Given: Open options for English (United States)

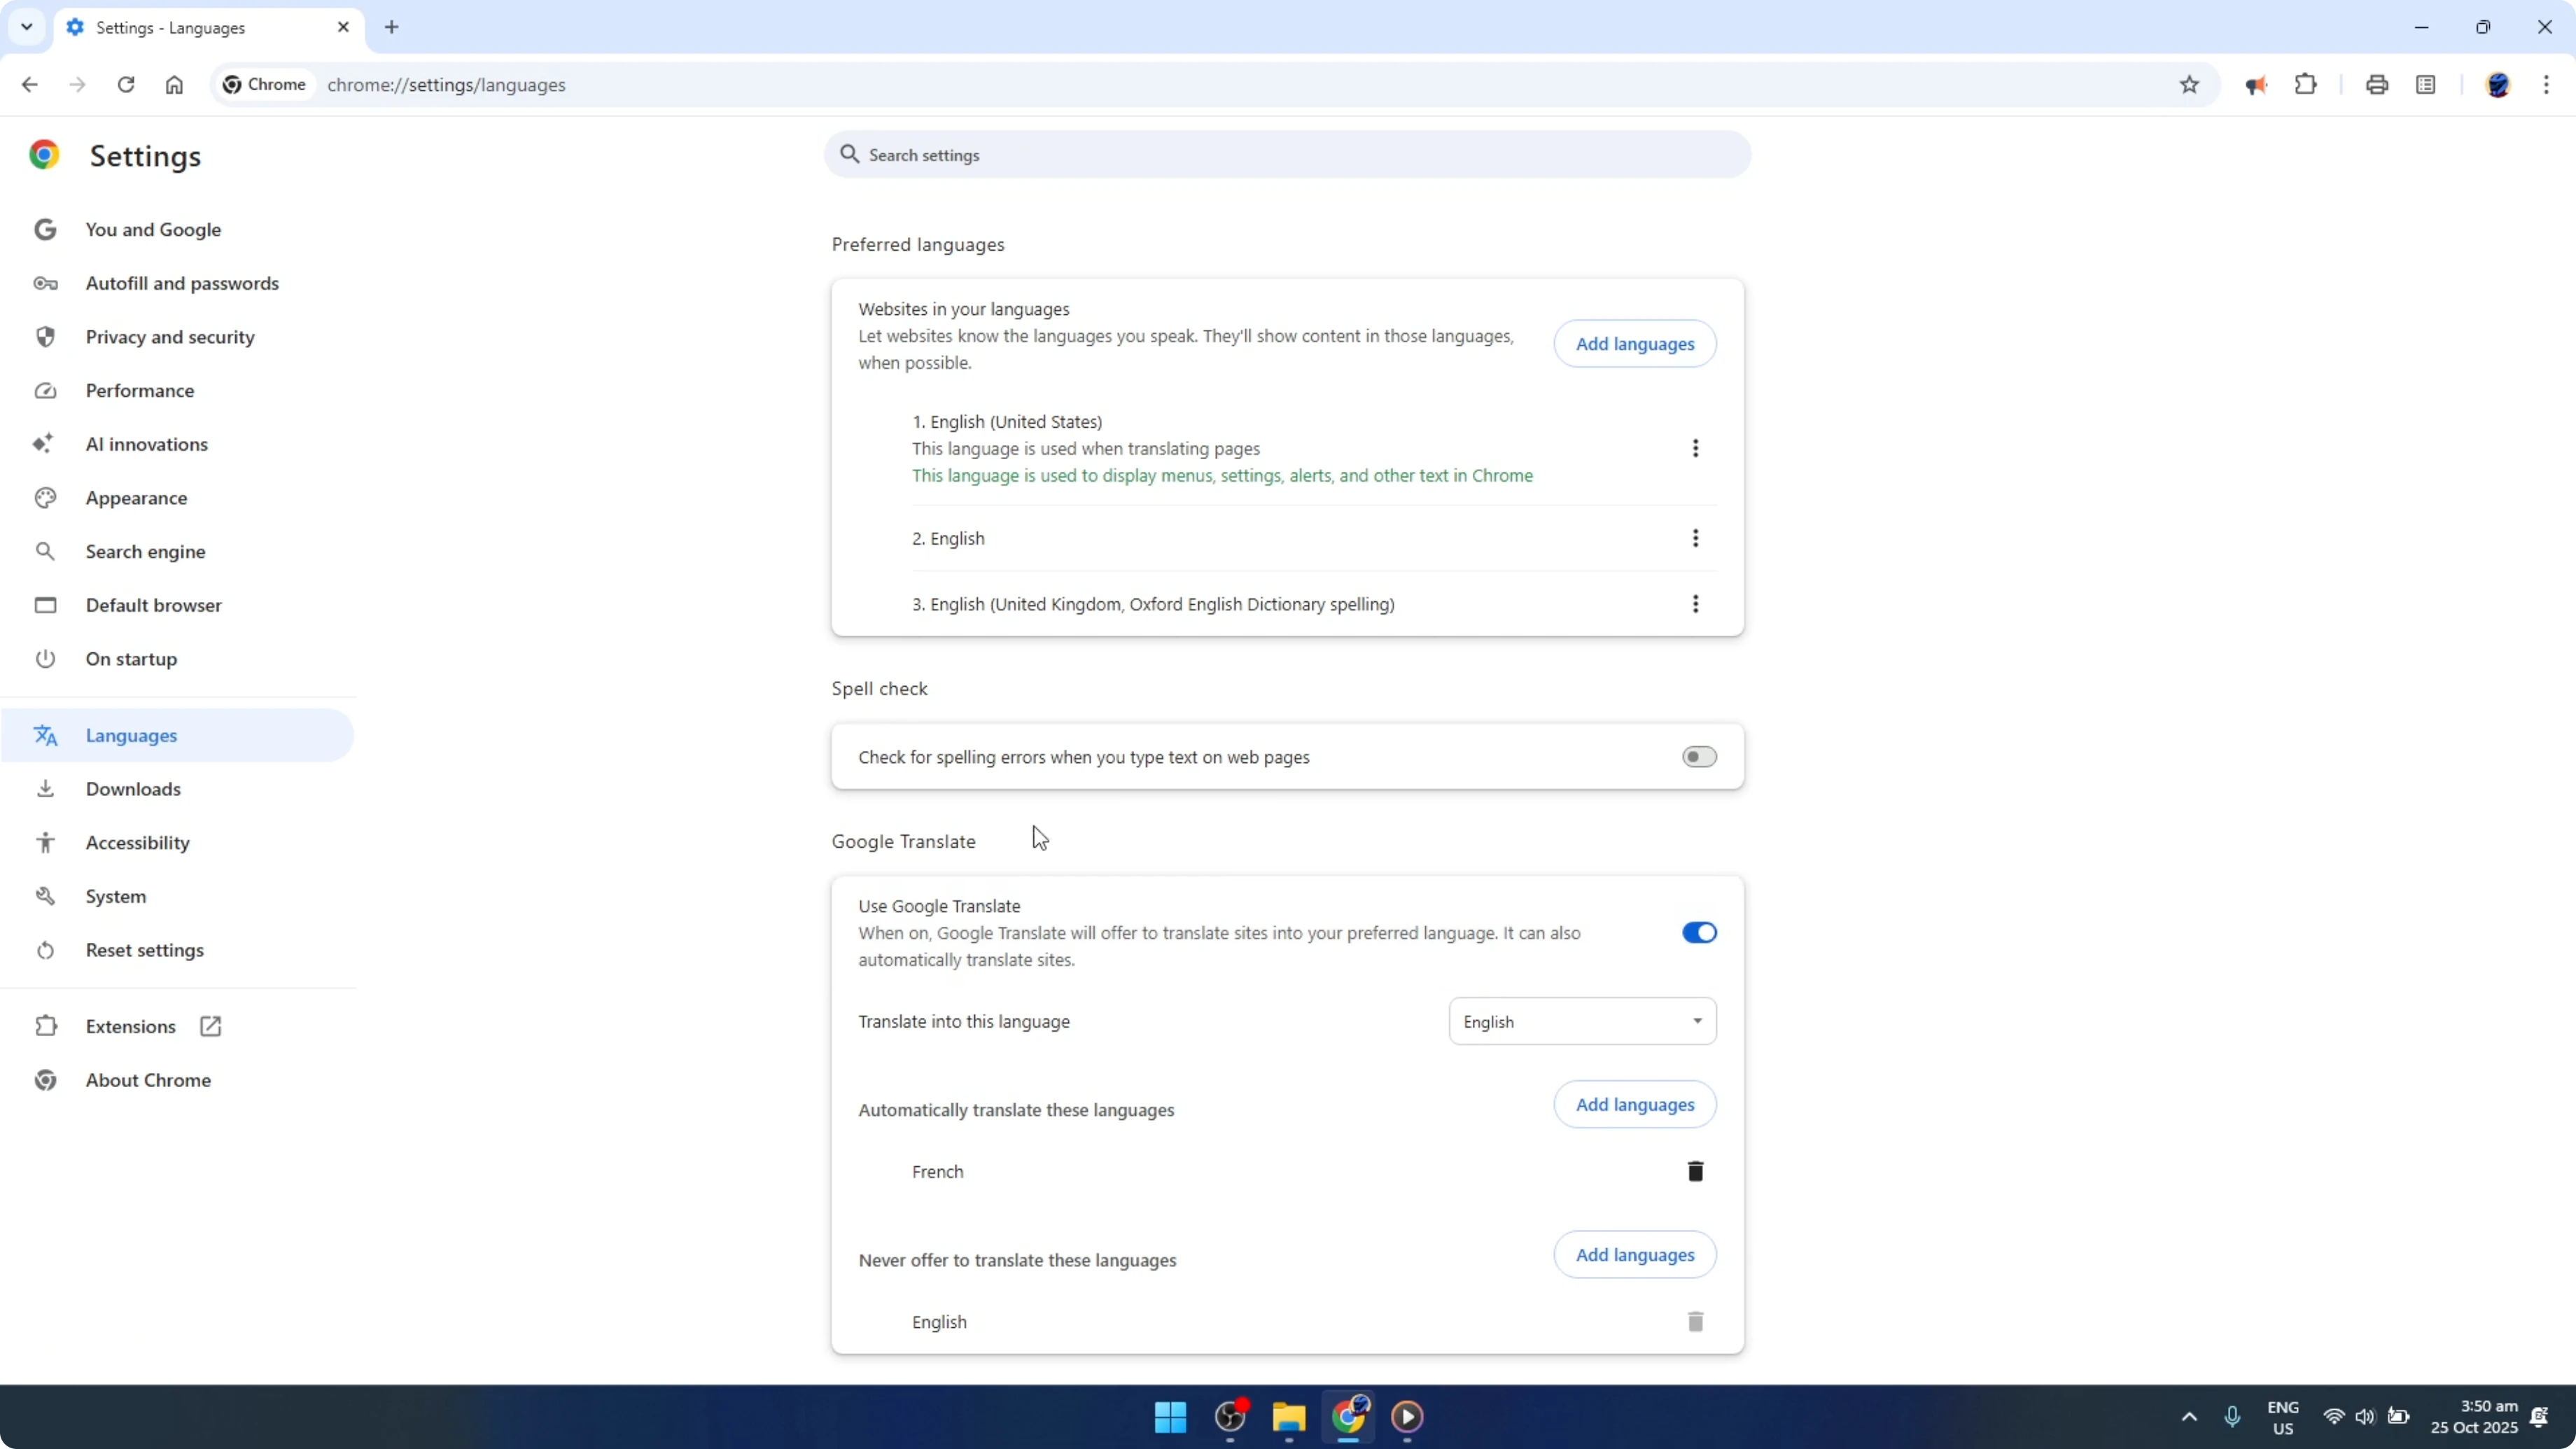Looking at the screenshot, I should click(1696, 448).
